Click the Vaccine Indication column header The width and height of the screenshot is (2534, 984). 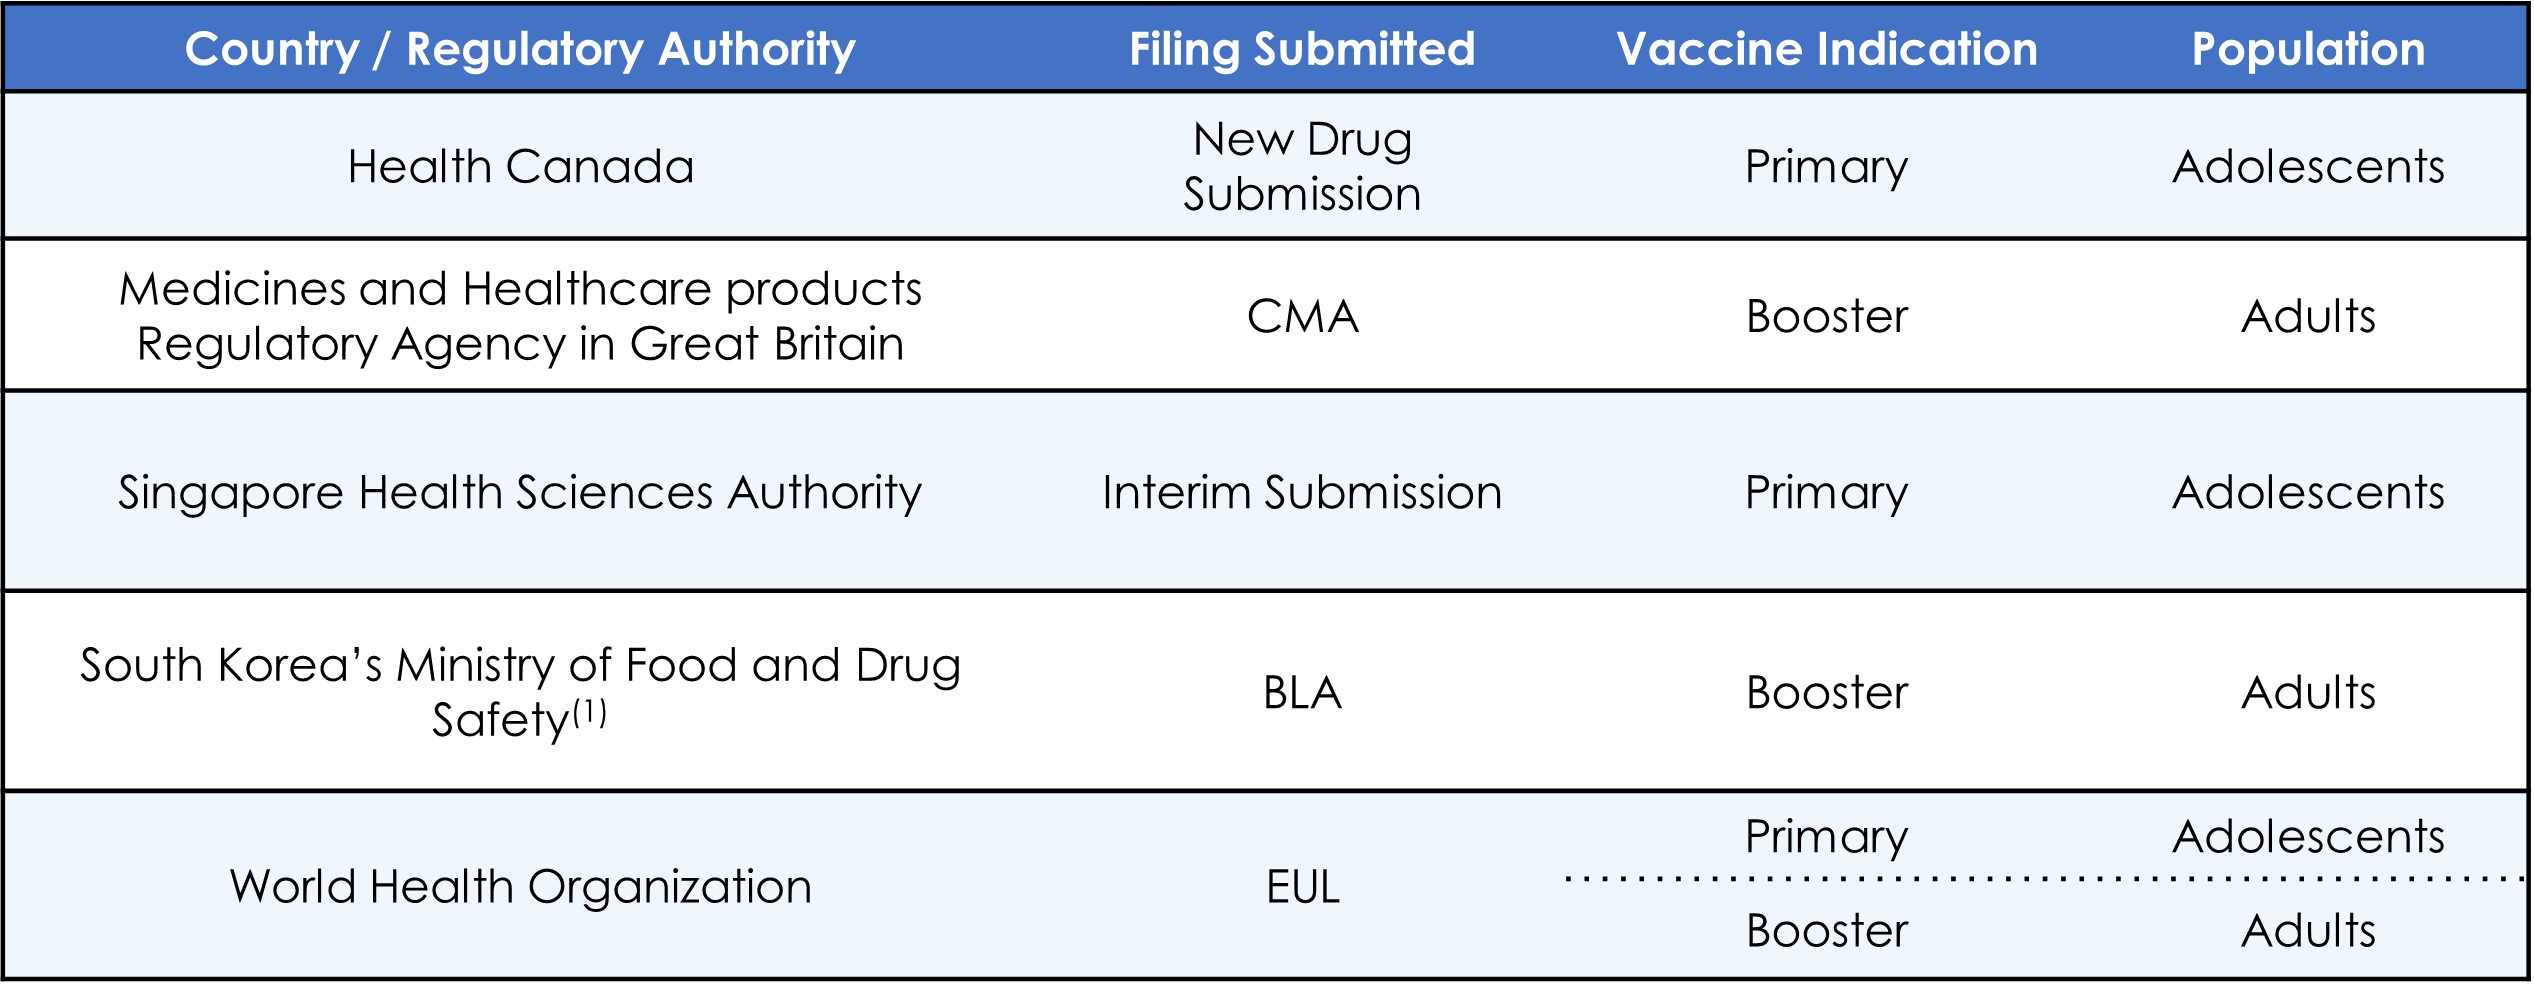point(1827,49)
